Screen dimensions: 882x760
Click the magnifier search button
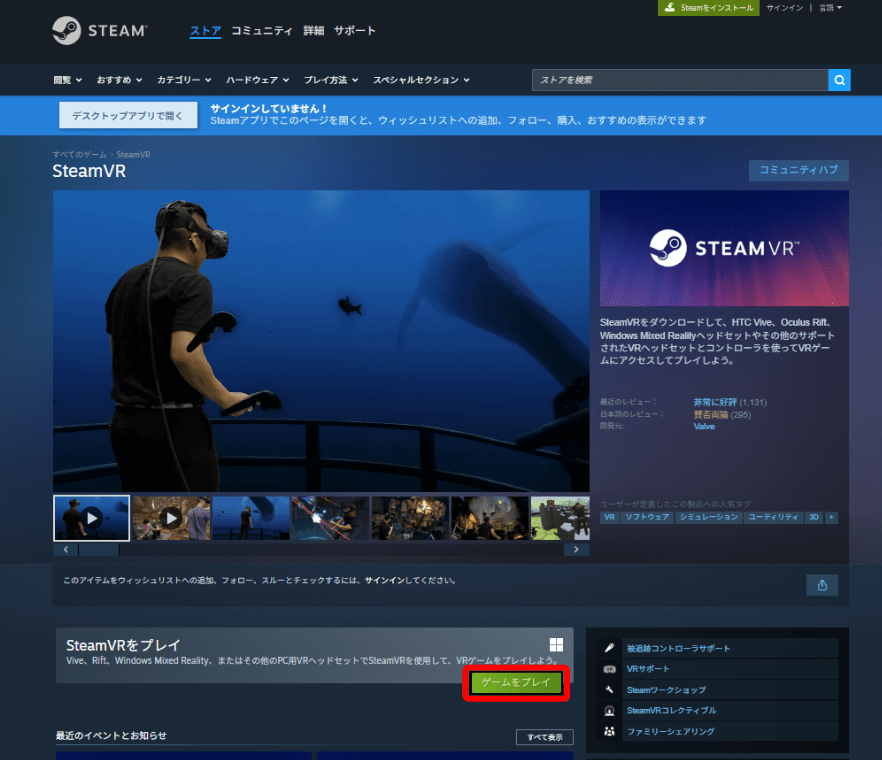[x=839, y=80]
